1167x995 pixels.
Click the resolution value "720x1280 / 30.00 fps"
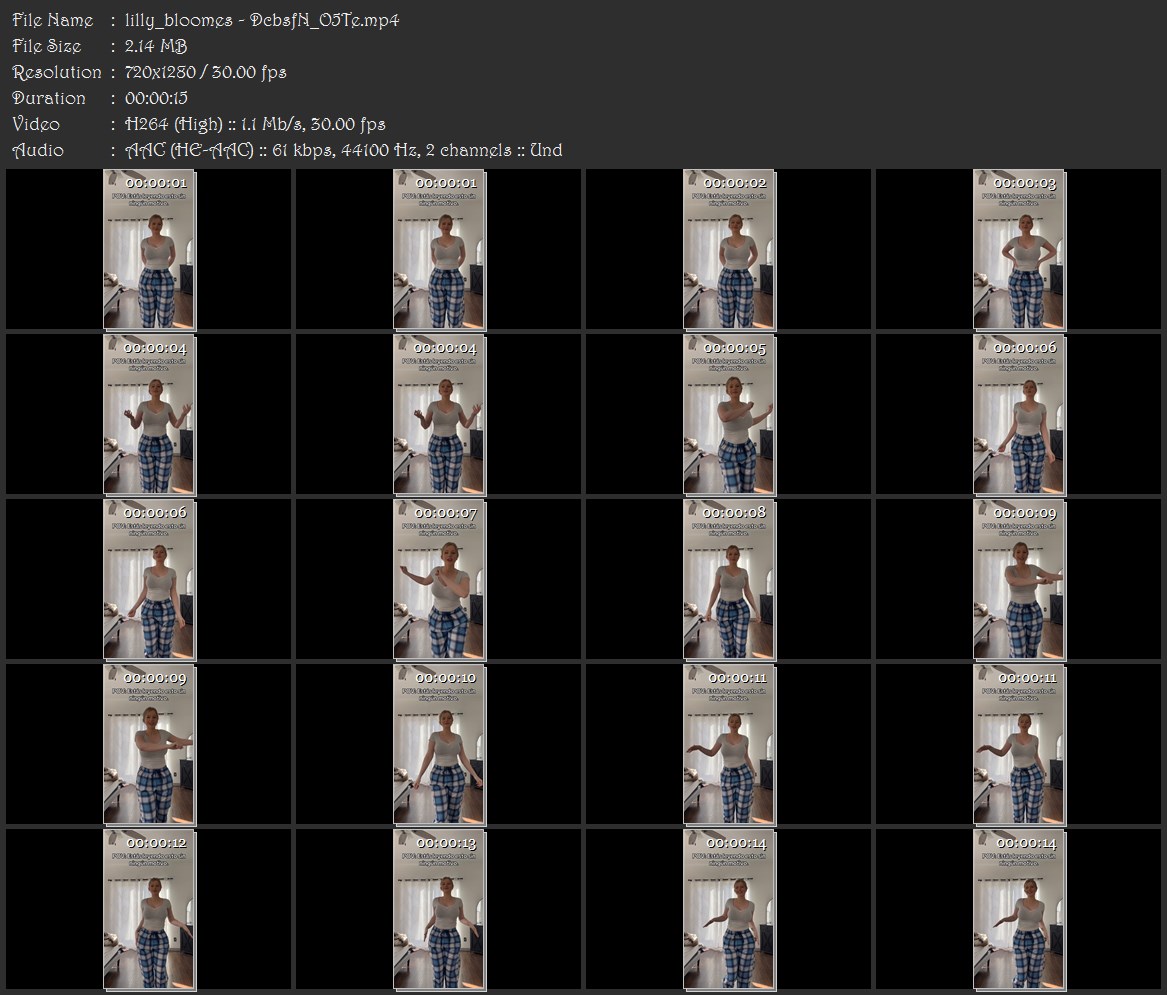coord(205,72)
